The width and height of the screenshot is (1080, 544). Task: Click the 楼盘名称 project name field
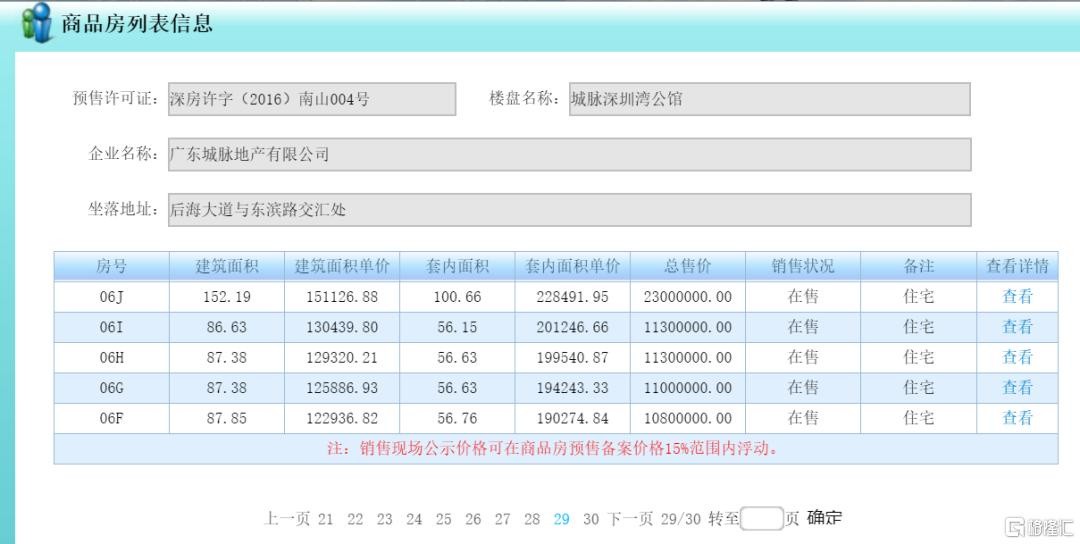pos(769,99)
